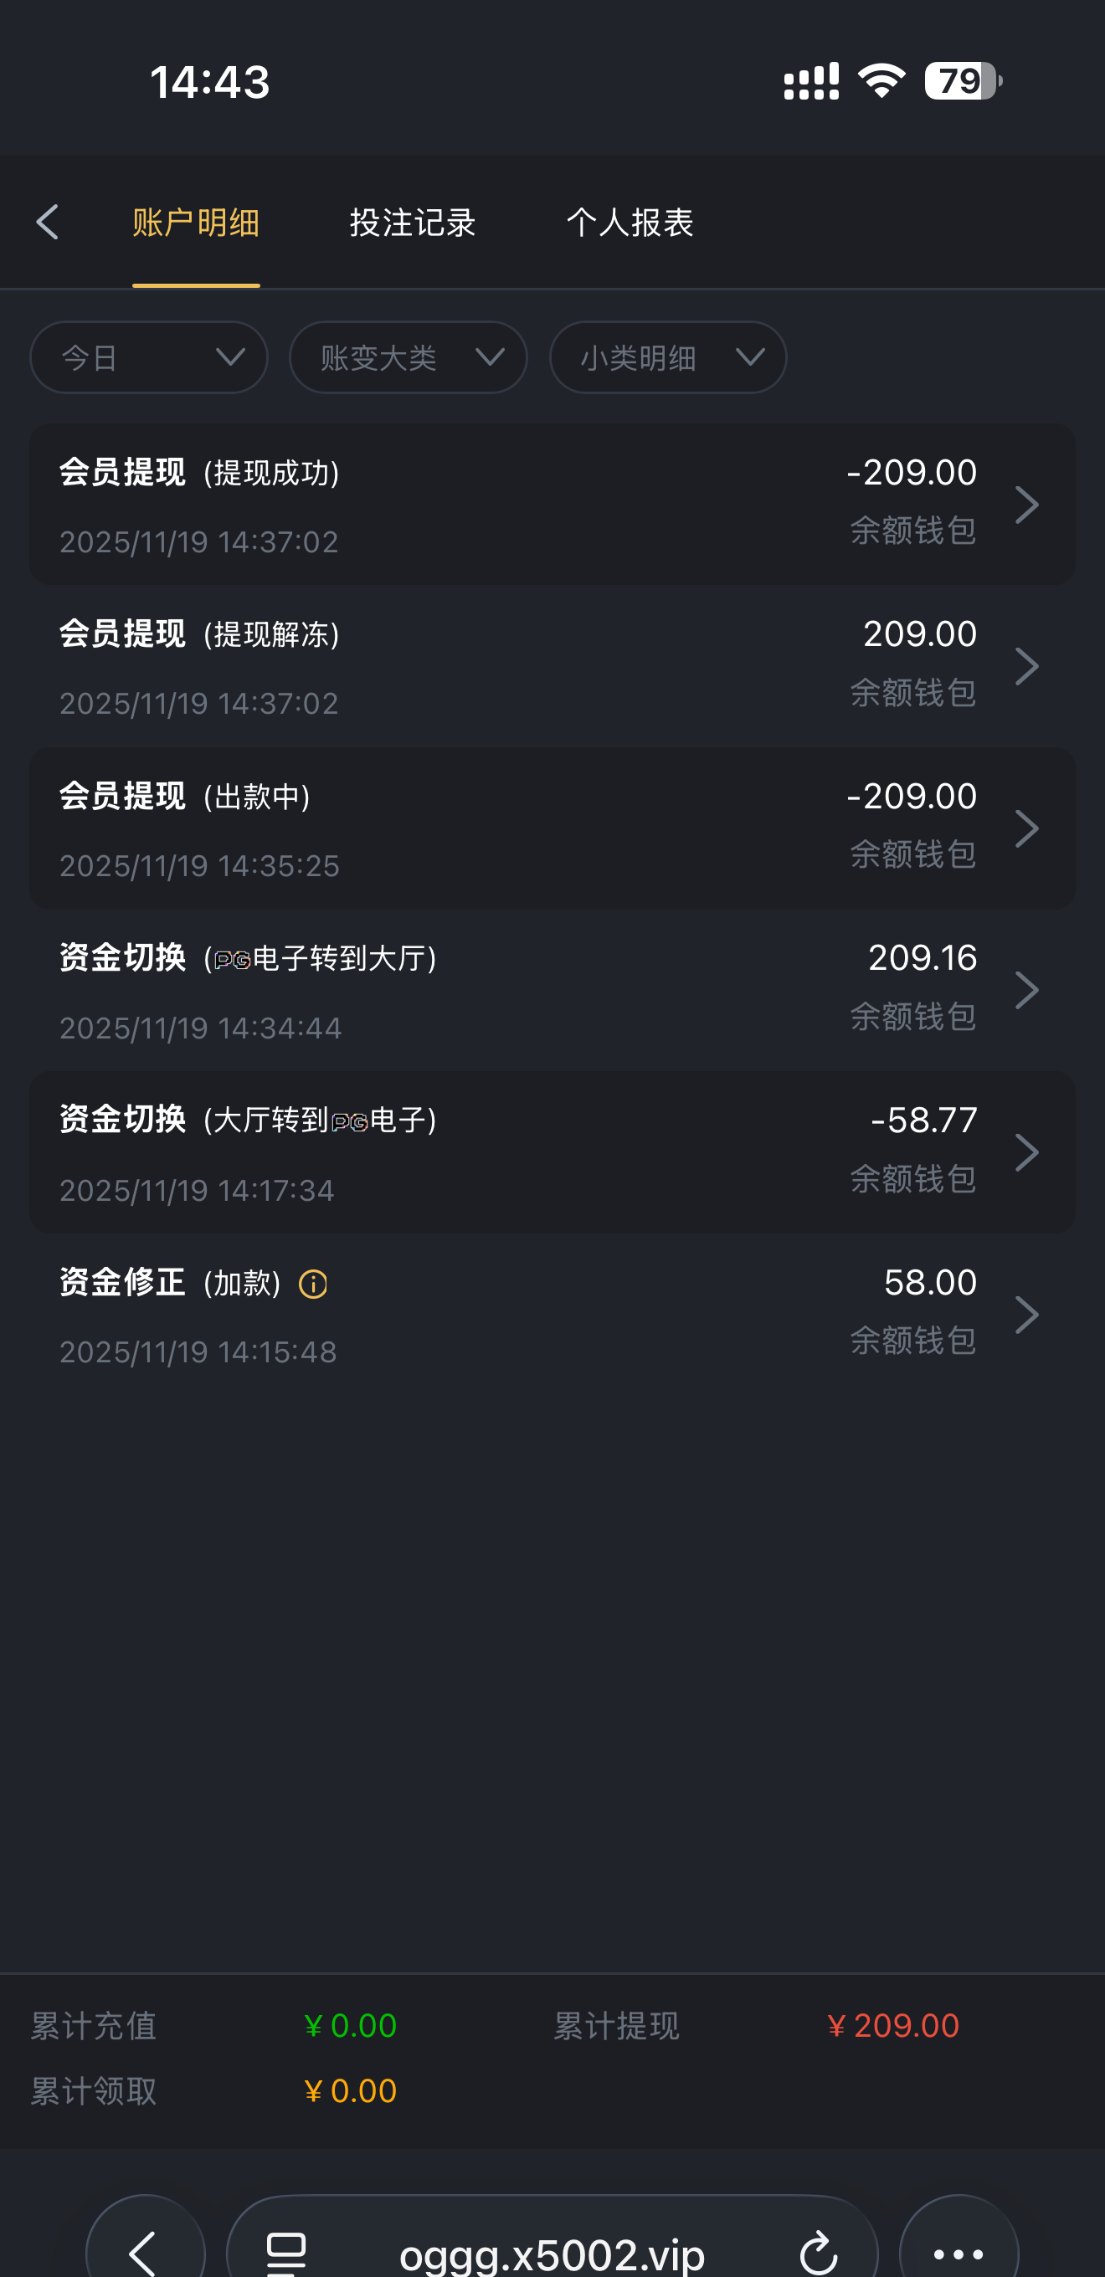Tap the 累计提现 ¥209.00 total
The height and width of the screenshot is (2277, 1105).
coord(892,2026)
